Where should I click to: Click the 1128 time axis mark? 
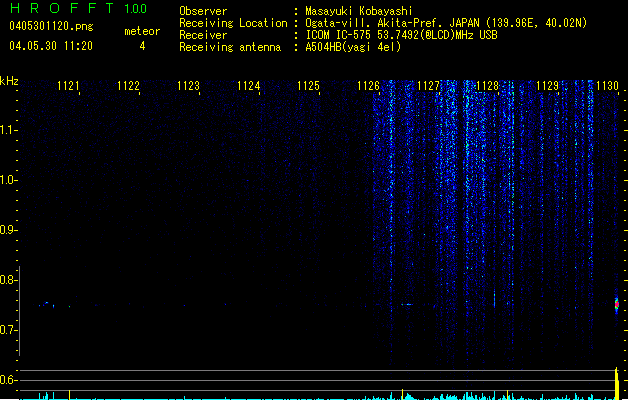pos(487,86)
